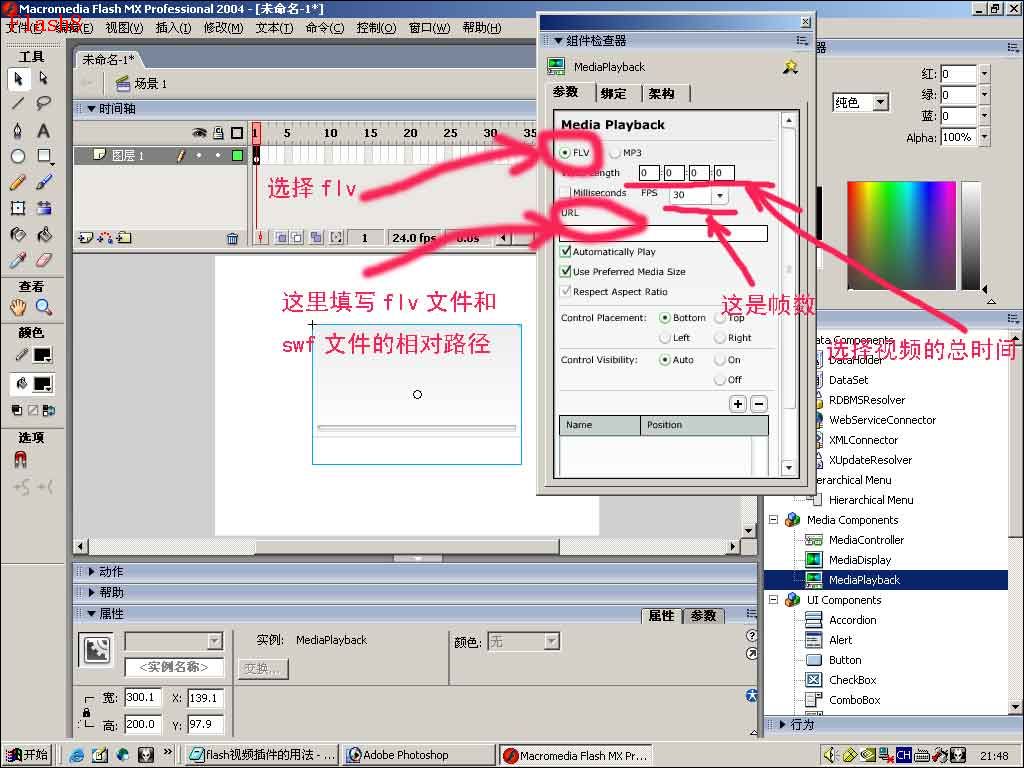Select the Fill Transform tool

(x=44, y=208)
